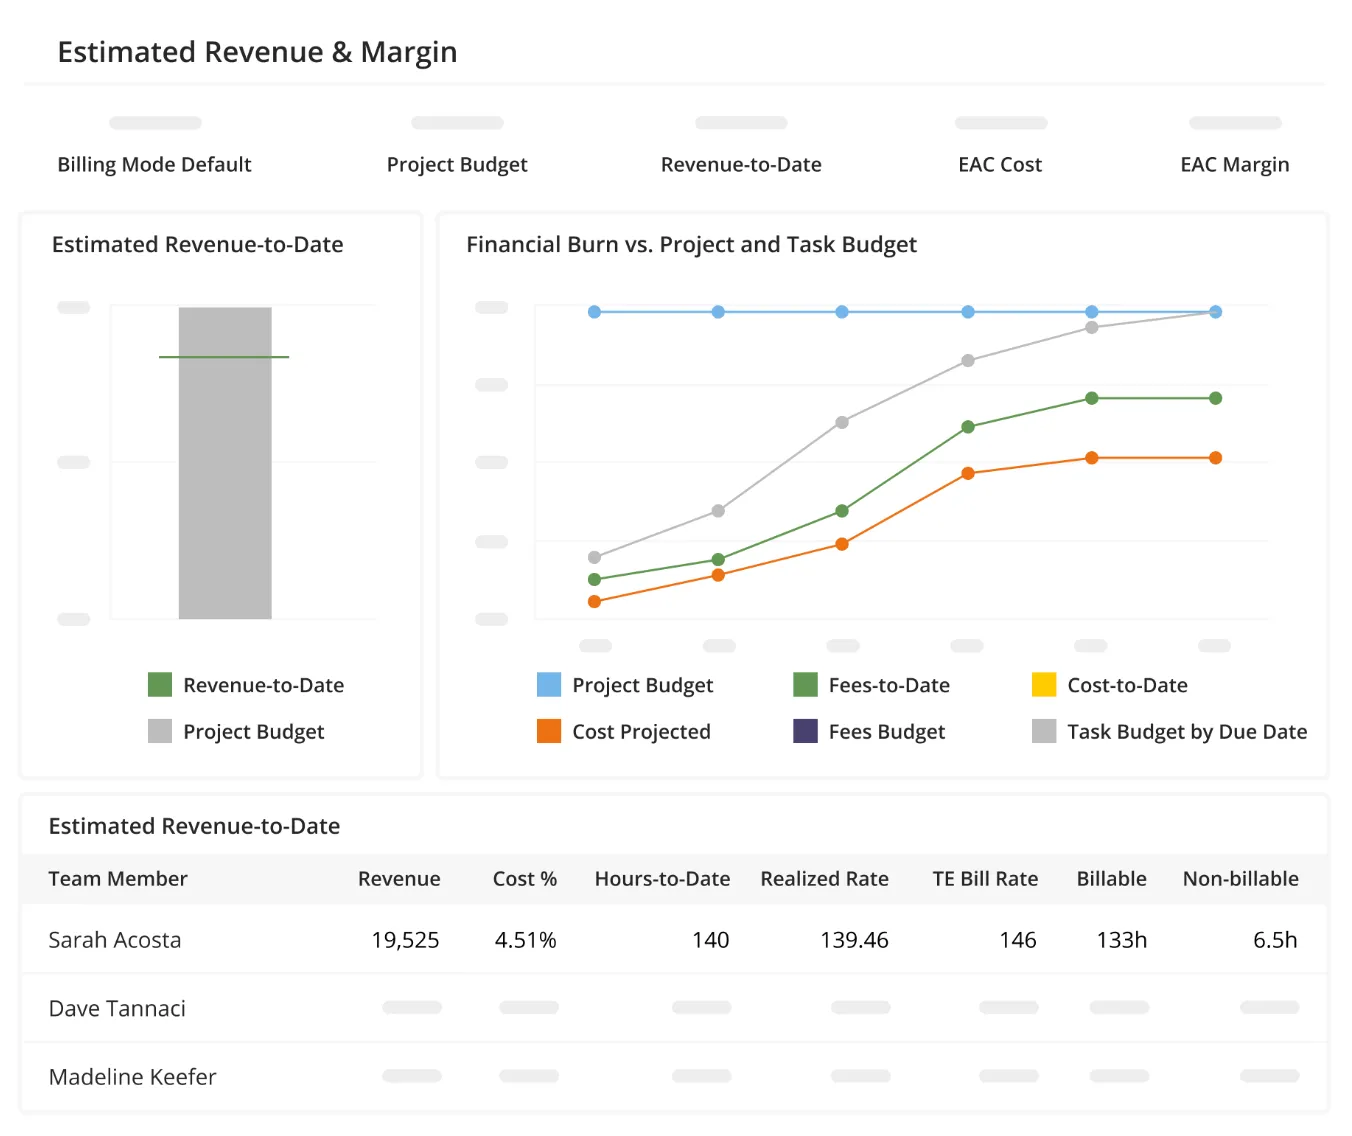Open the Madeline Keefer row
The image size is (1352, 1136).
[x=675, y=1077]
